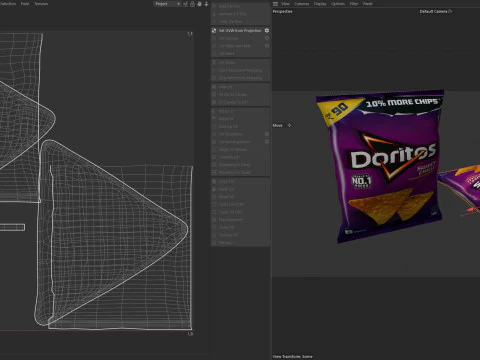The image size is (480, 360).
Task: Open options gear for Set UVW from Projection
Action: [267, 30]
